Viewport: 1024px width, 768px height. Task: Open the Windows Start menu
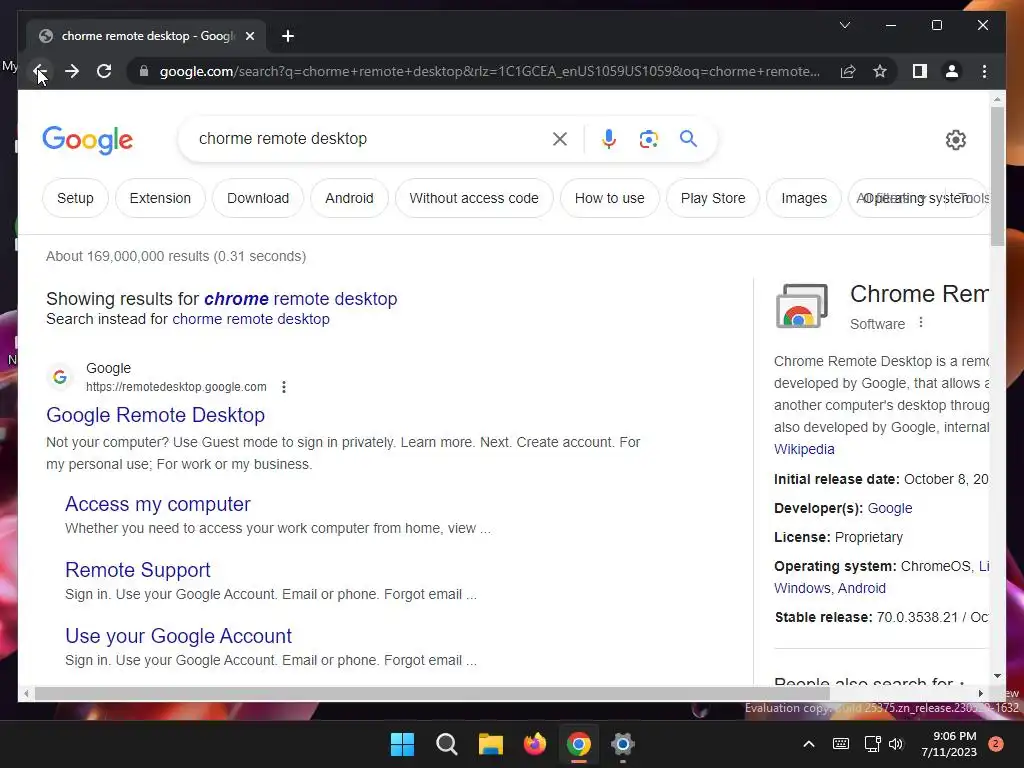point(402,744)
